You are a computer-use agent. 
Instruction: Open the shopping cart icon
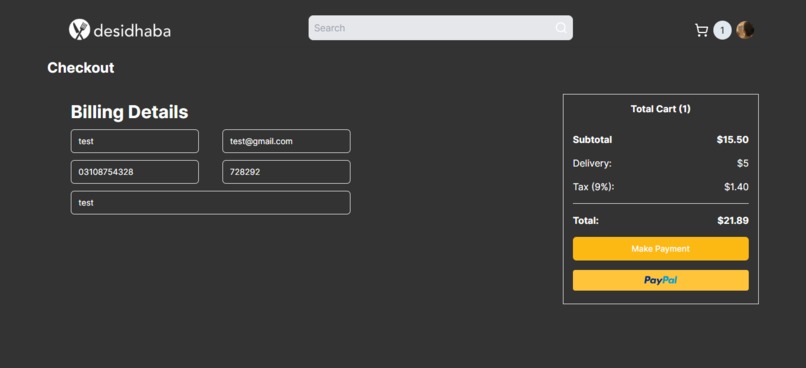tap(701, 30)
